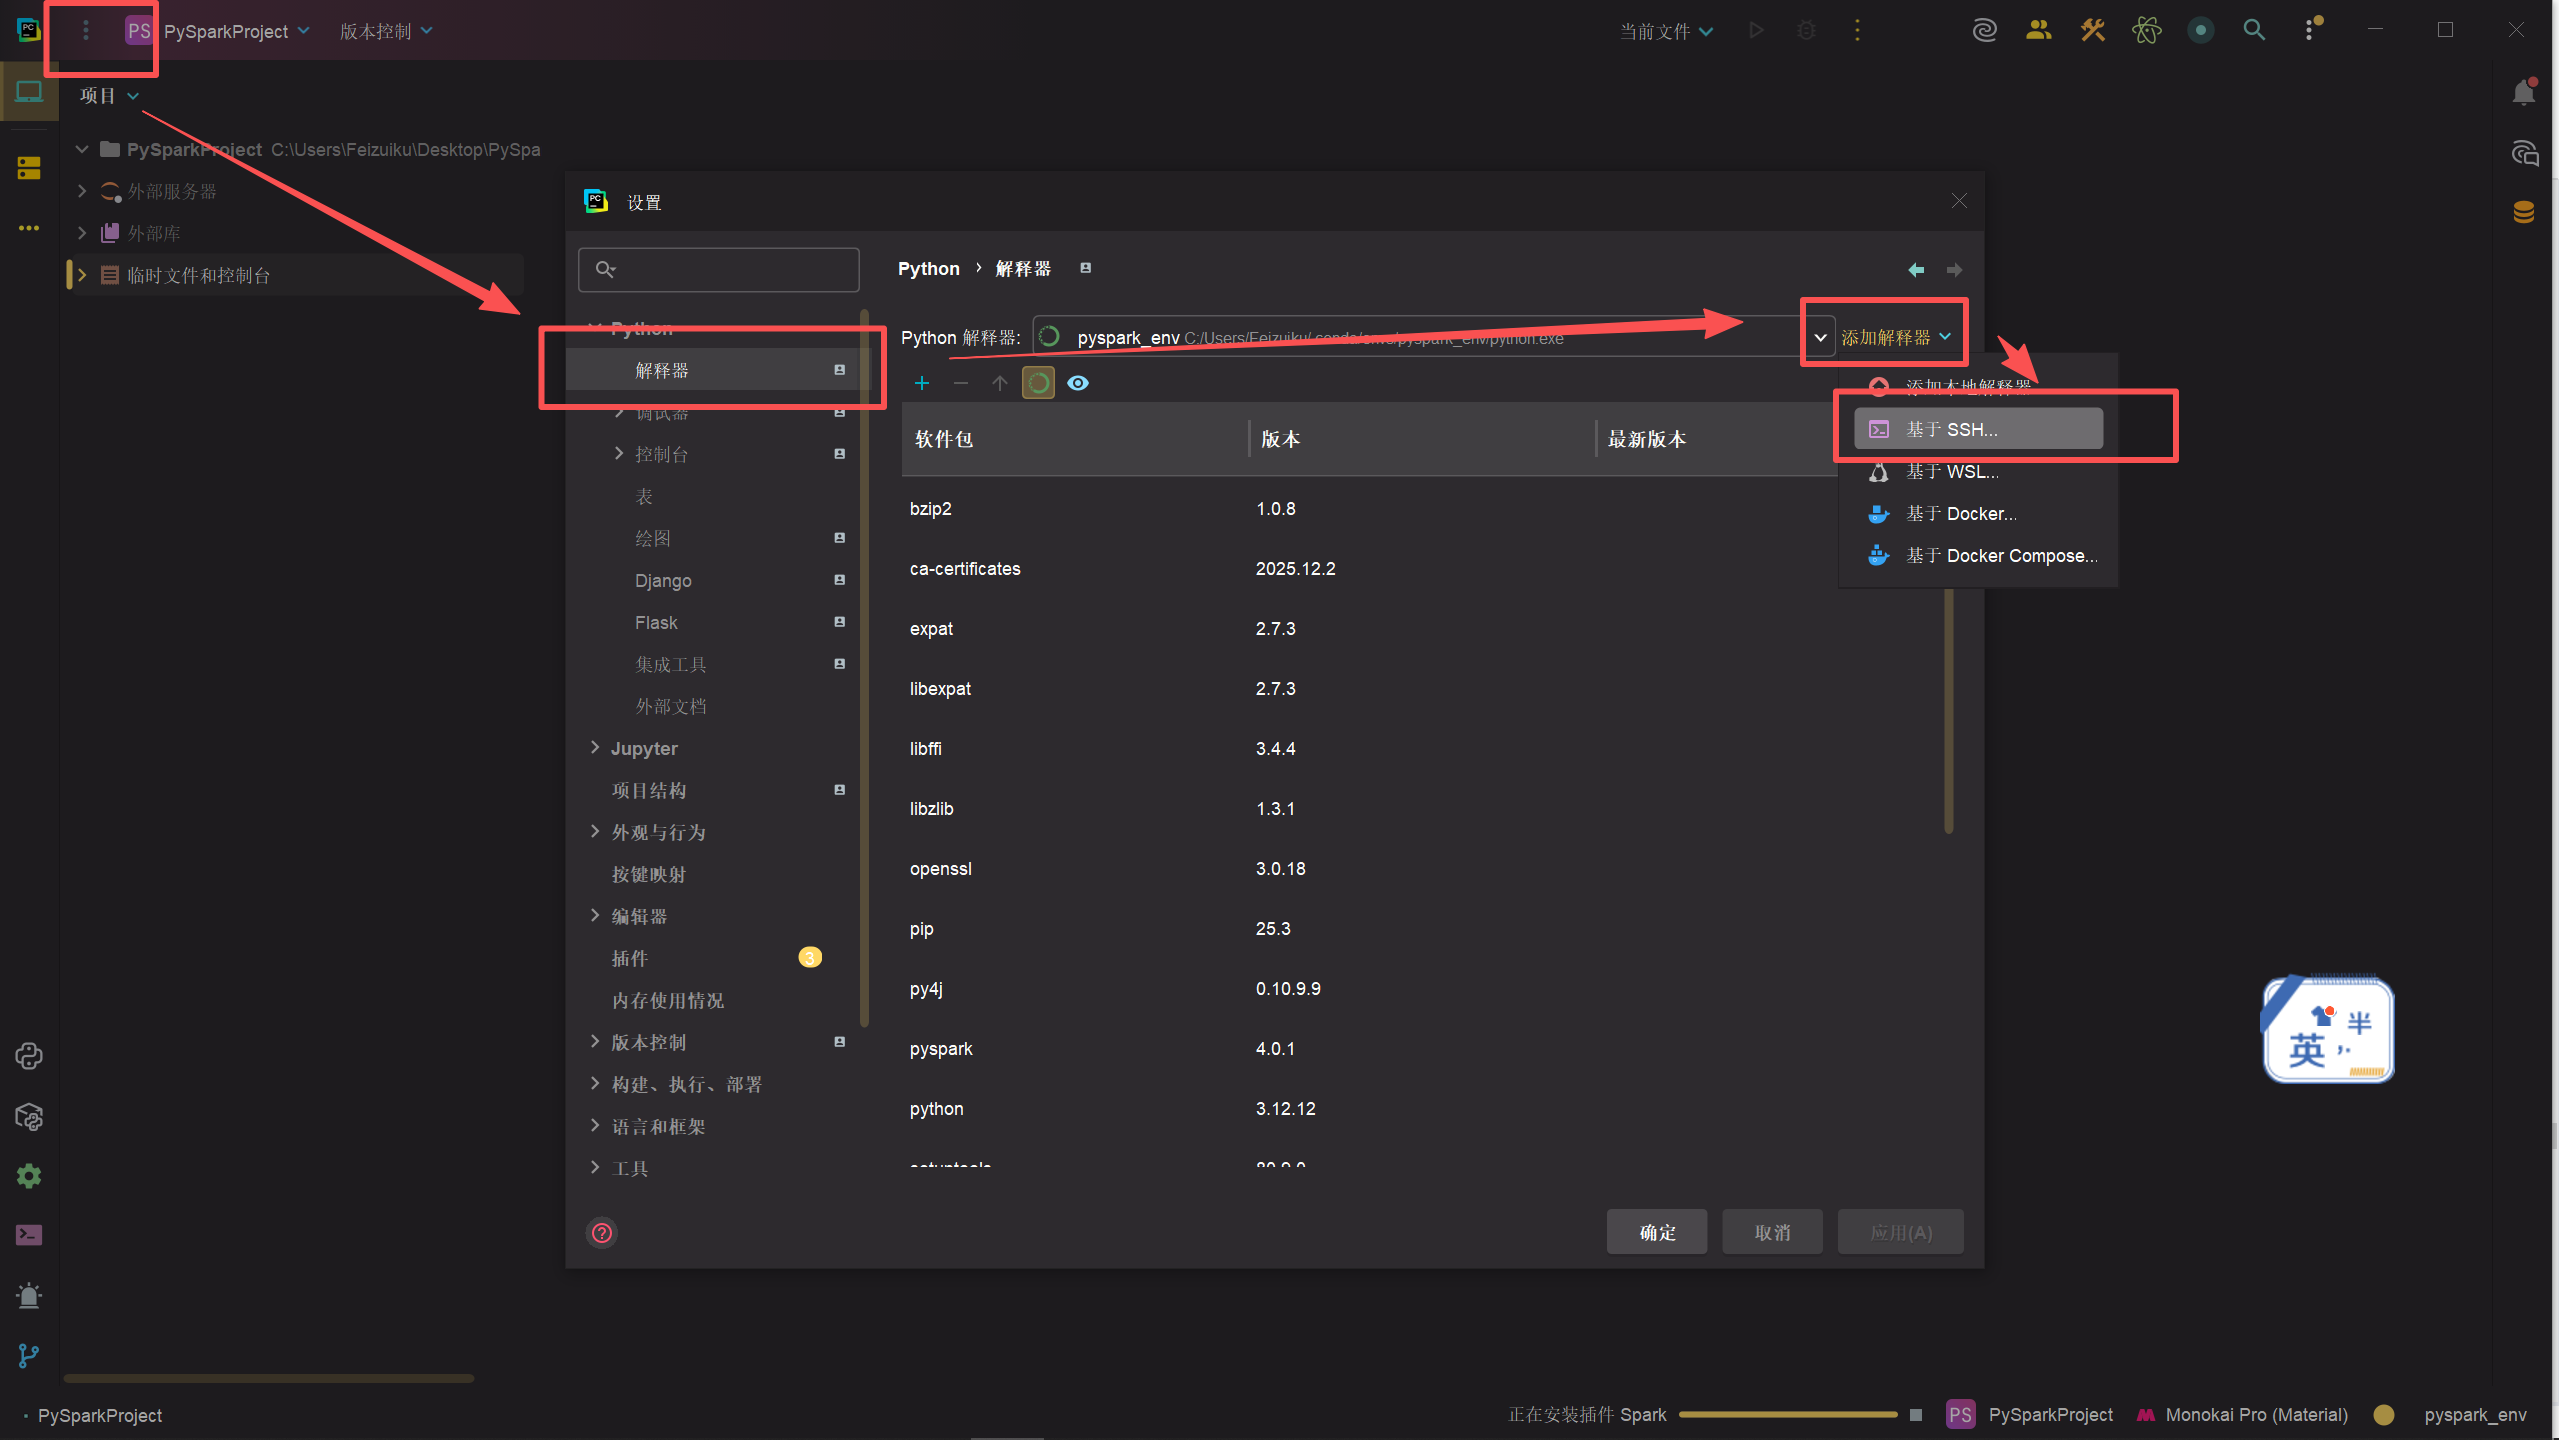This screenshot has height=1440, width=2559.
Task: Click the upgrade package up-arrow icon
Action: tap(999, 383)
